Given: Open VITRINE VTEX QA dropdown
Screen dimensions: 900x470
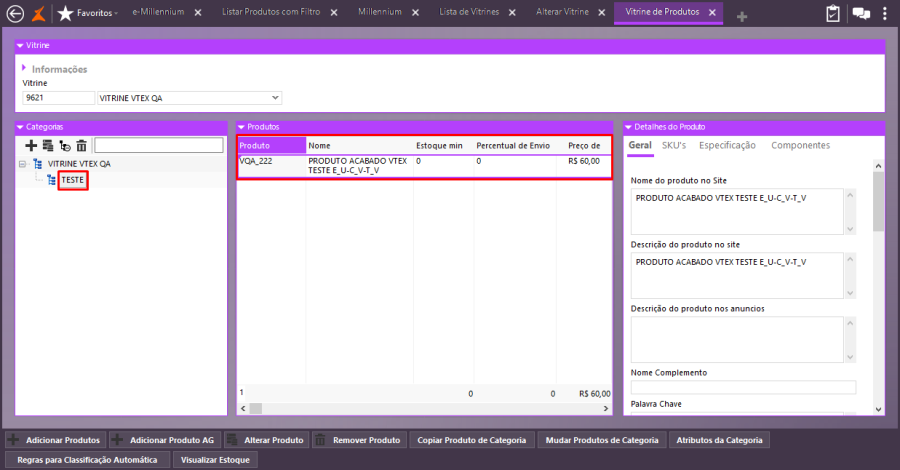Looking at the screenshot, I should click(x=275, y=98).
